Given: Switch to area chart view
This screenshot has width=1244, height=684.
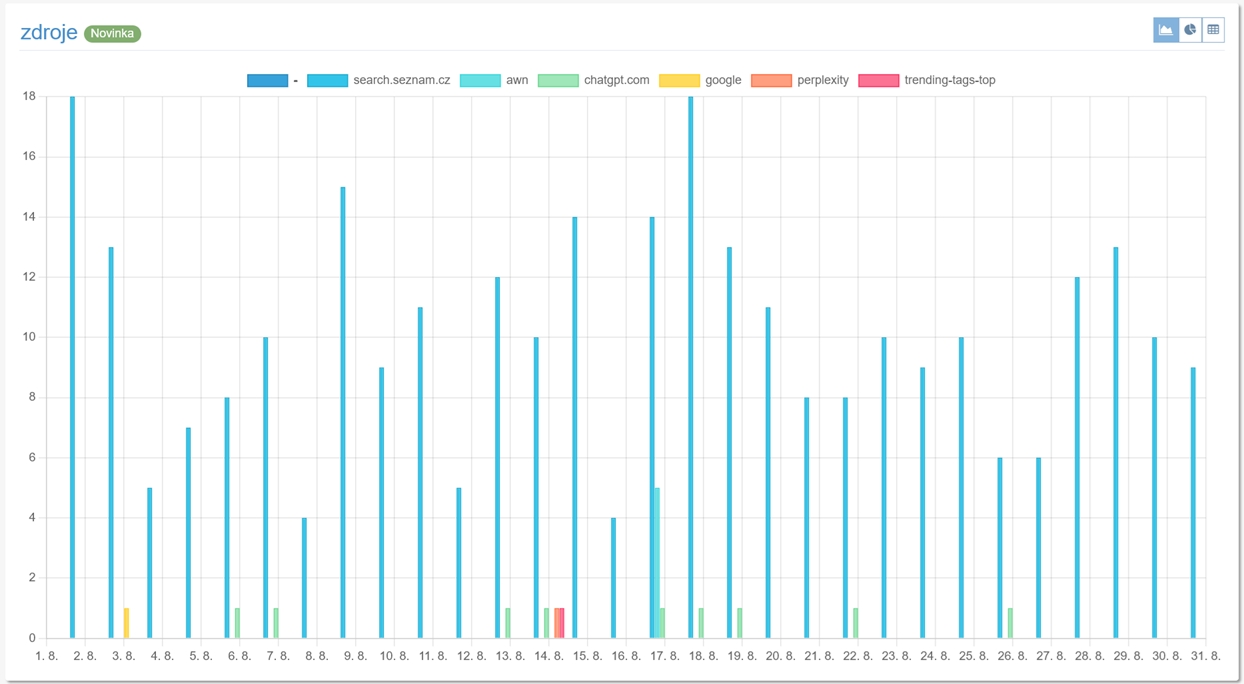Looking at the screenshot, I should pyautogui.click(x=1165, y=30).
